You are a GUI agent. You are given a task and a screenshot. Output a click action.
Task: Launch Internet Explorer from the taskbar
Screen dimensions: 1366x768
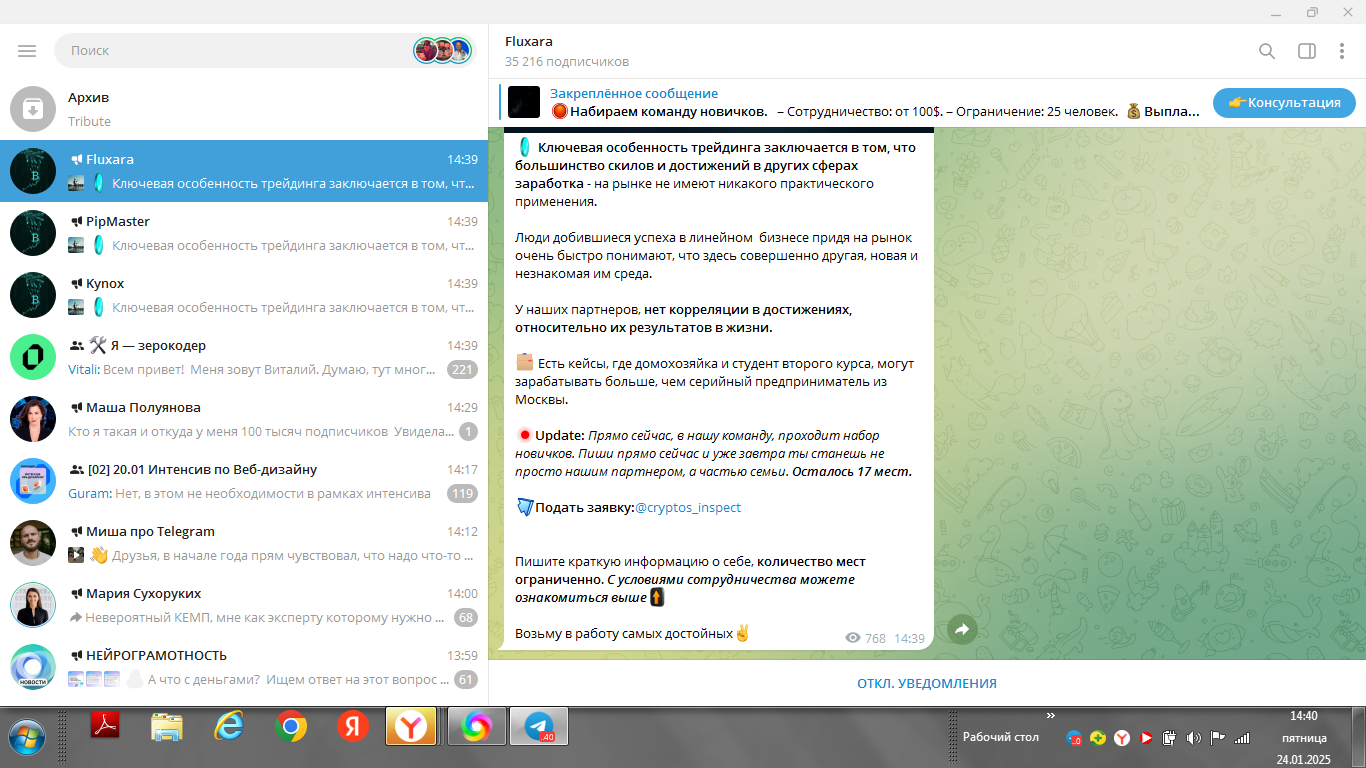point(229,726)
